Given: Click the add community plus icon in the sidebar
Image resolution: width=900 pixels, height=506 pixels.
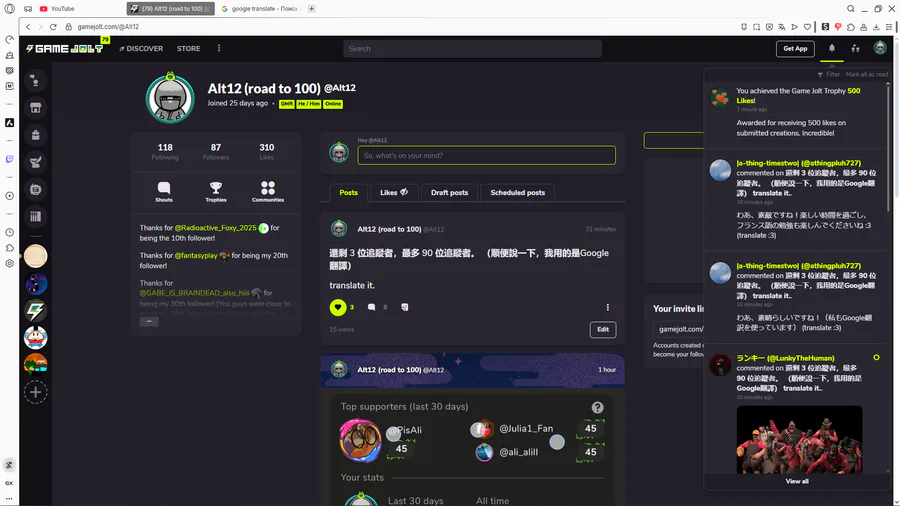Looking at the screenshot, I should pos(36,392).
